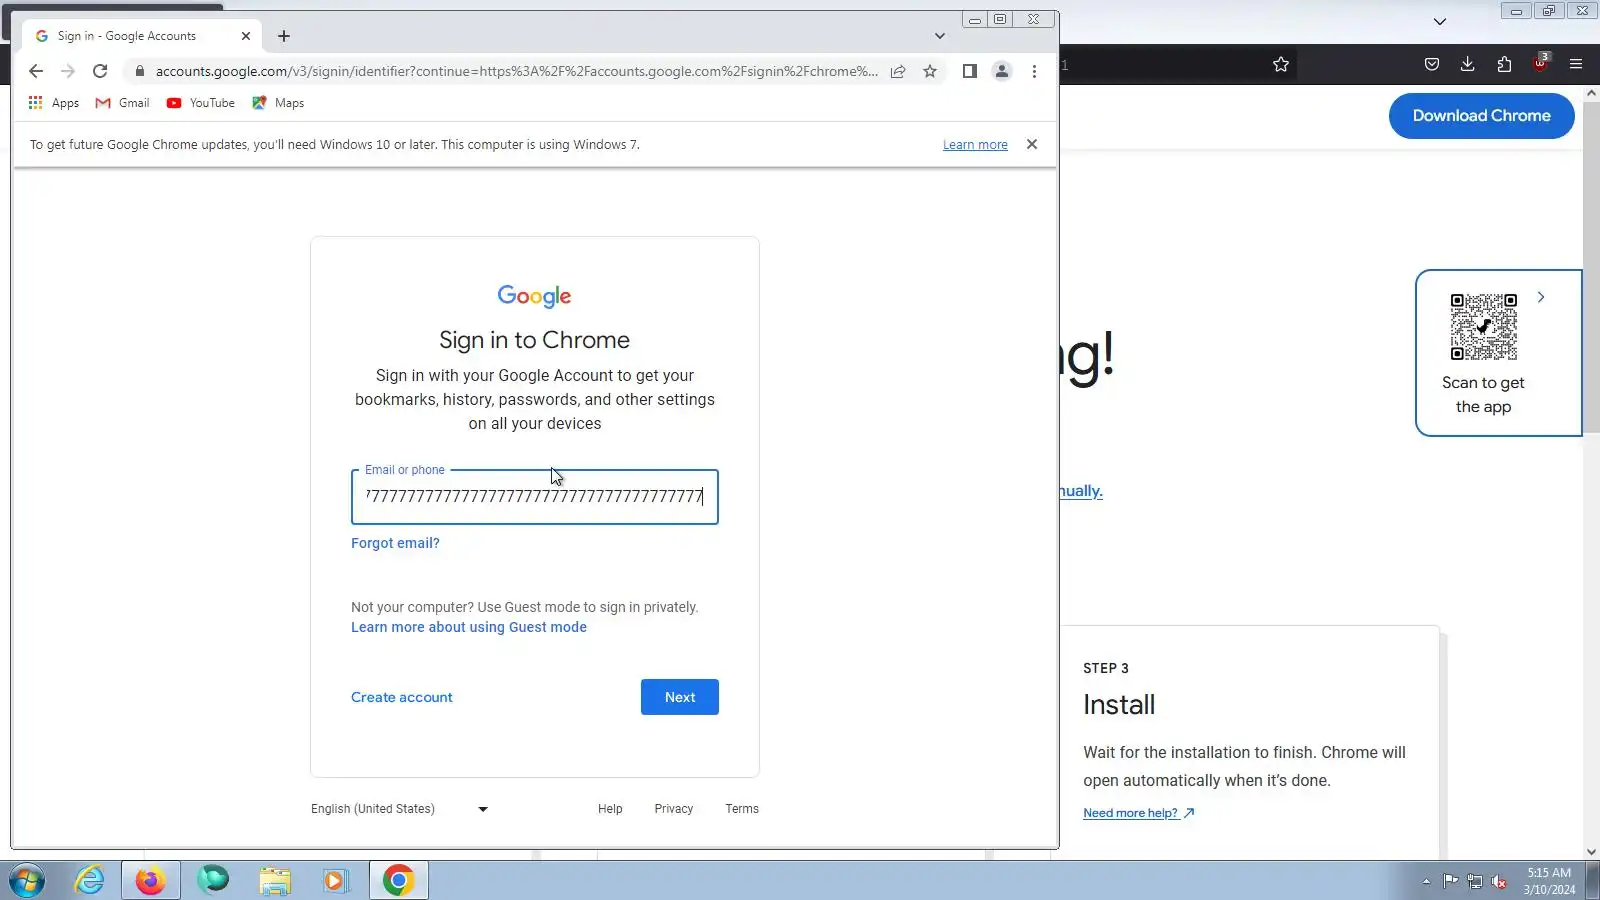Open a new tab with the plus button
Image resolution: width=1600 pixels, height=900 pixels.
click(x=284, y=36)
